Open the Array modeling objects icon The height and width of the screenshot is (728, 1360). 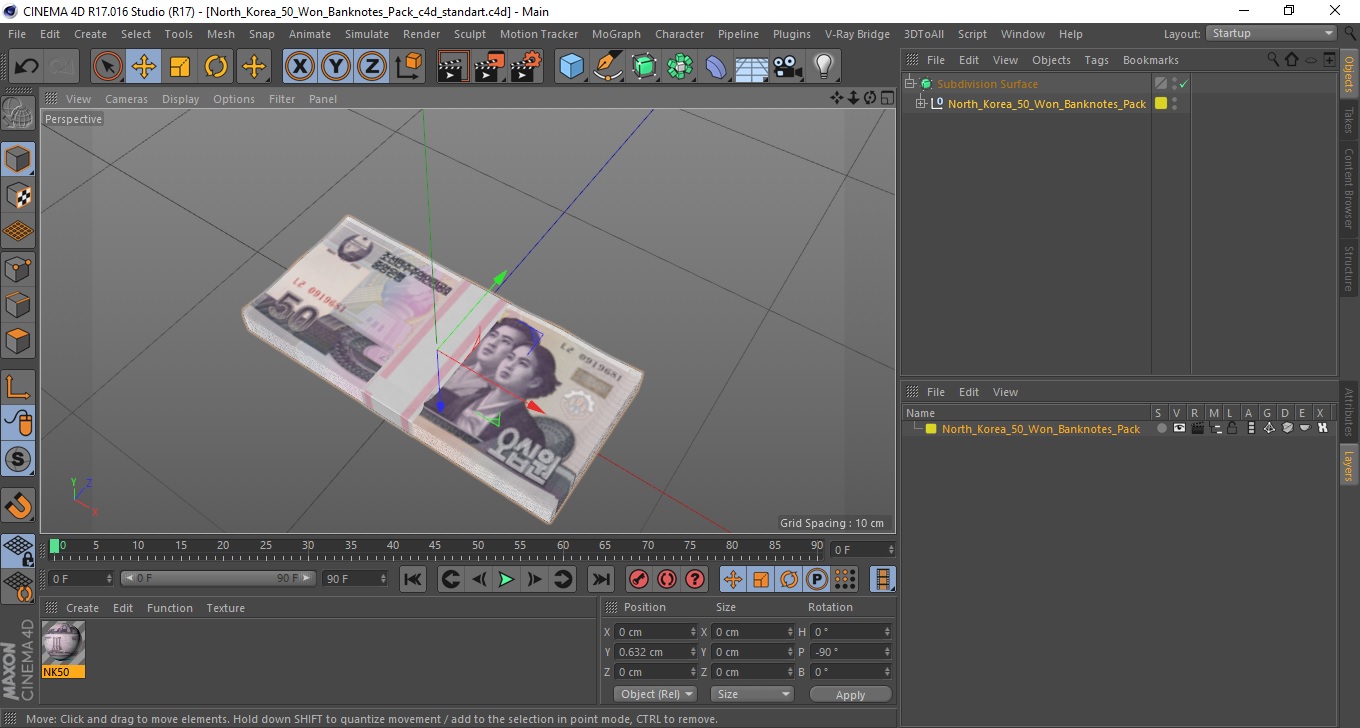click(680, 67)
